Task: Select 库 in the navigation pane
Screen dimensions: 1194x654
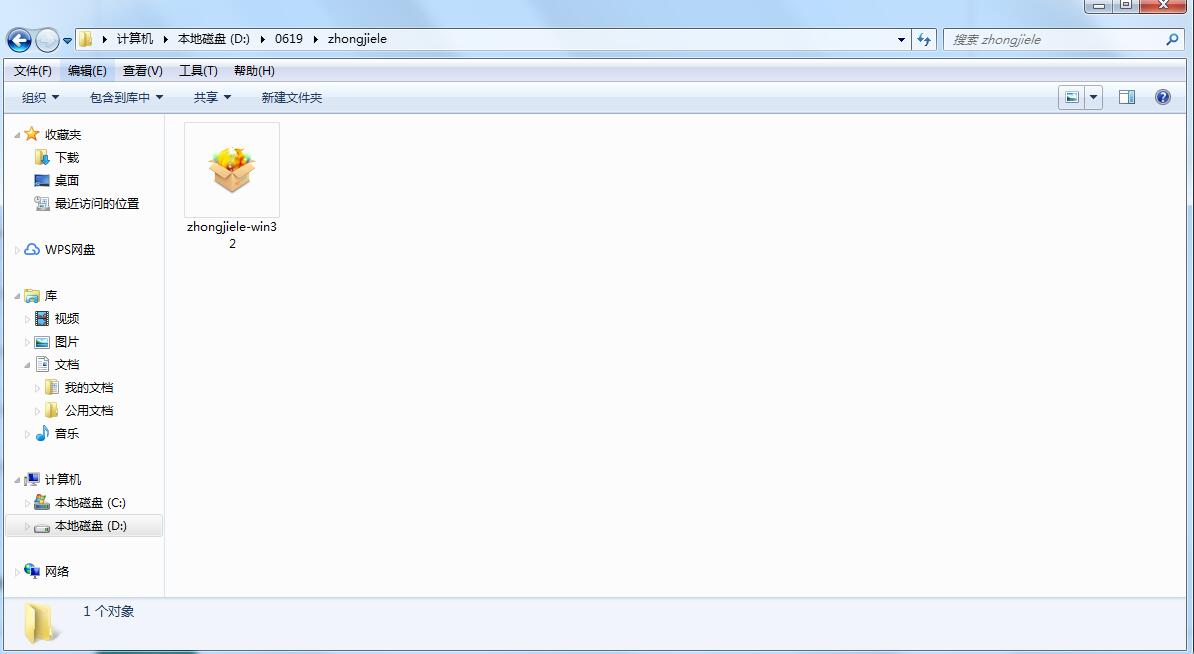Action: pos(51,295)
